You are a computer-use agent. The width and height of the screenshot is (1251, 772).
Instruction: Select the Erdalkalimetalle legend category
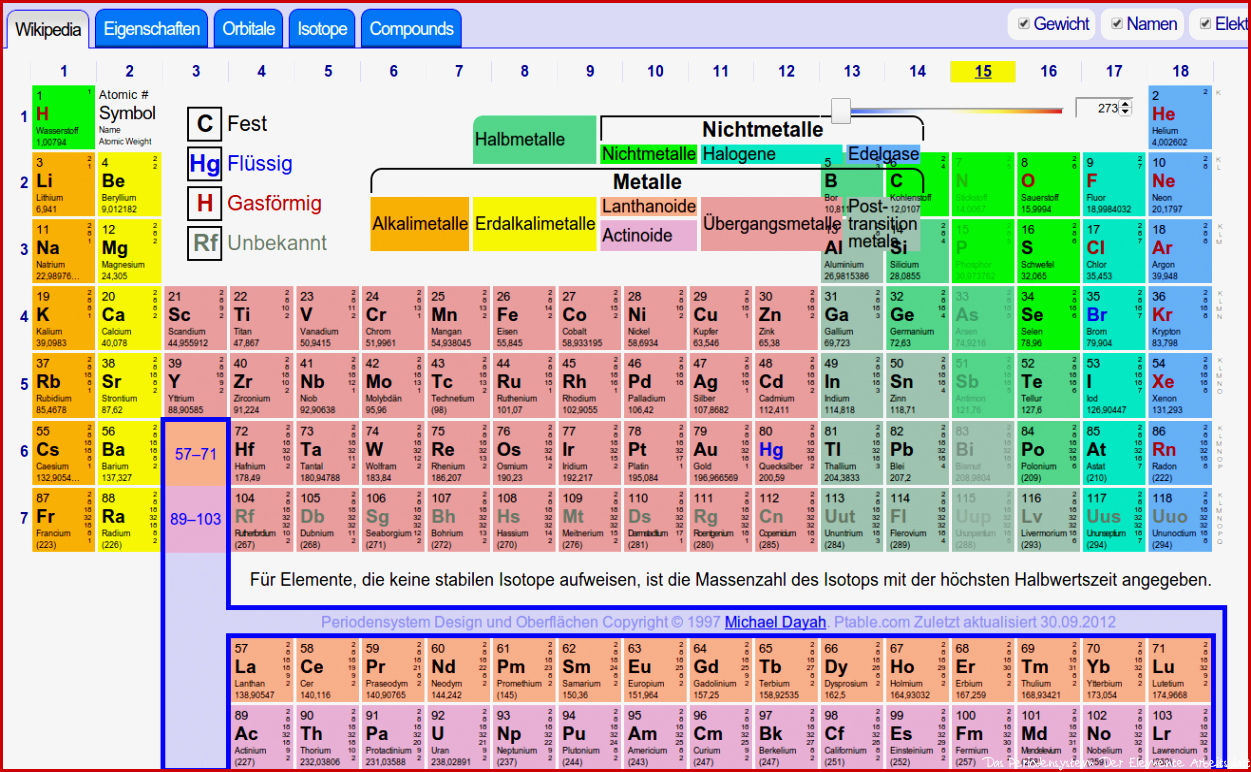(535, 224)
